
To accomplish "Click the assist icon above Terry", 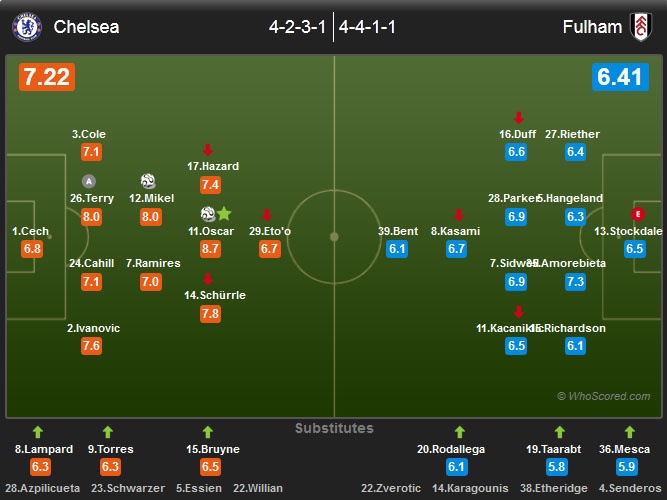I will 90,181.
